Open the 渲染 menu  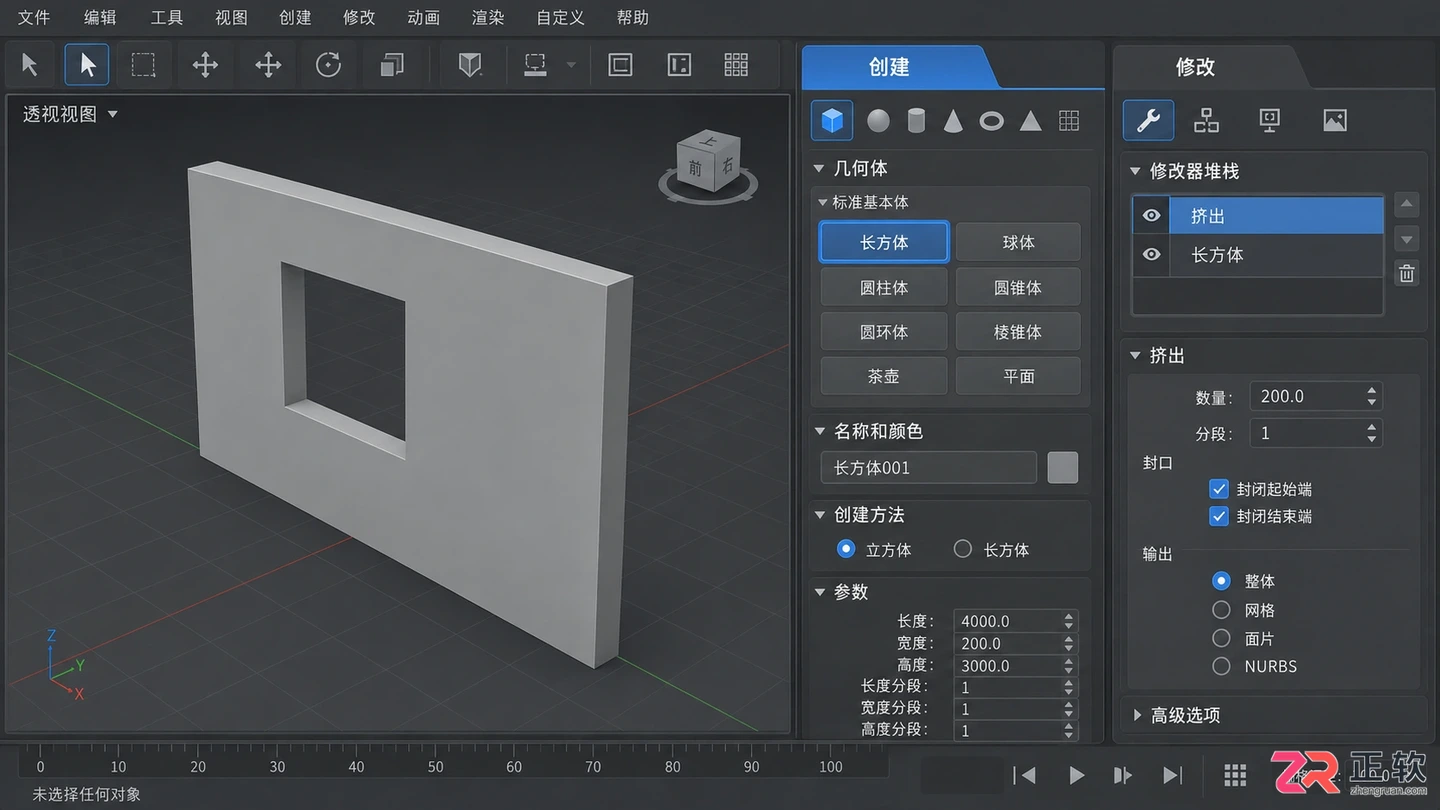coord(488,18)
